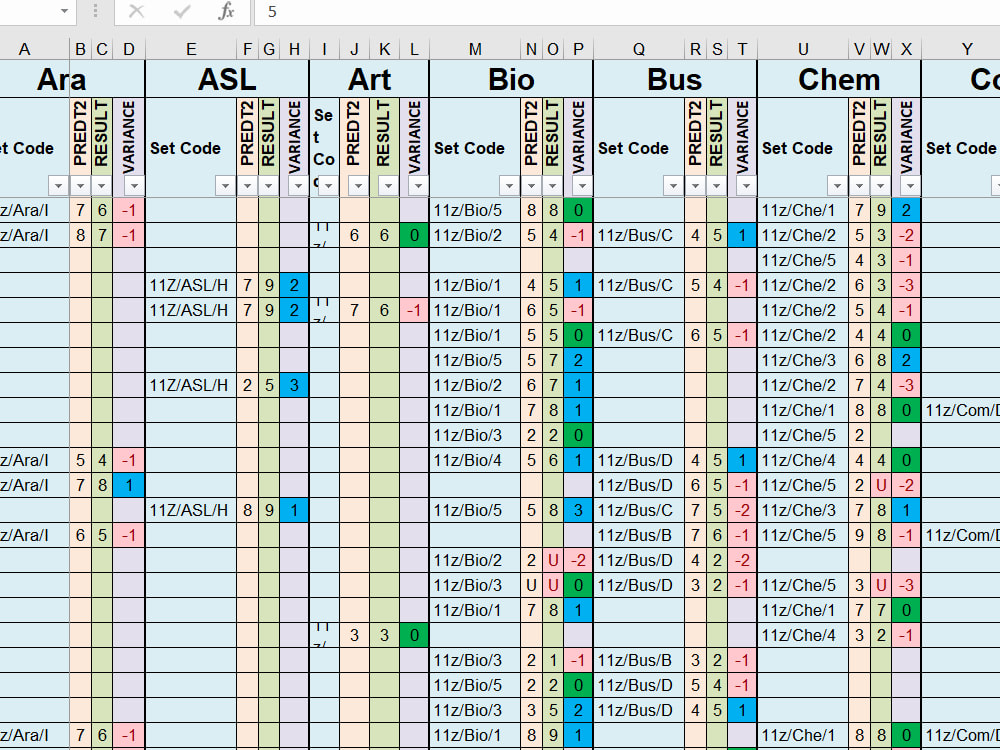The height and width of the screenshot is (750, 1000).
Task: Click the Chem Set Code header label
Action: coord(797,148)
